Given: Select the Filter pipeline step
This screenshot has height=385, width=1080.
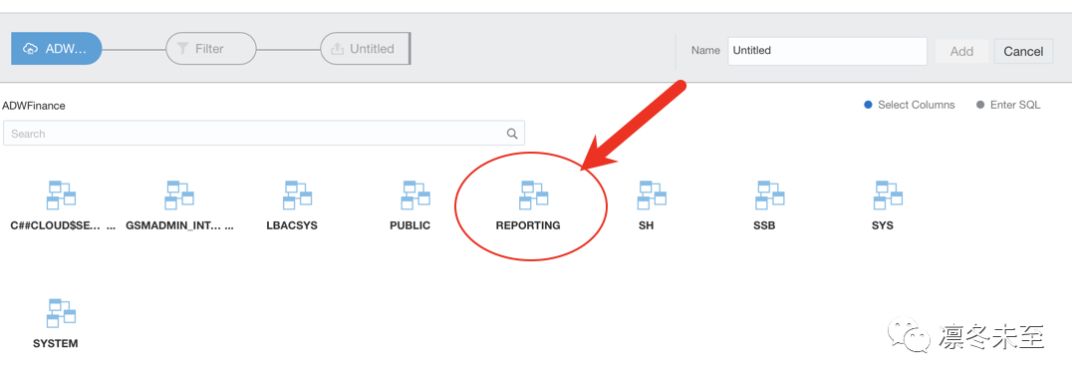Looking at the screenshot, I should point(211,49).
